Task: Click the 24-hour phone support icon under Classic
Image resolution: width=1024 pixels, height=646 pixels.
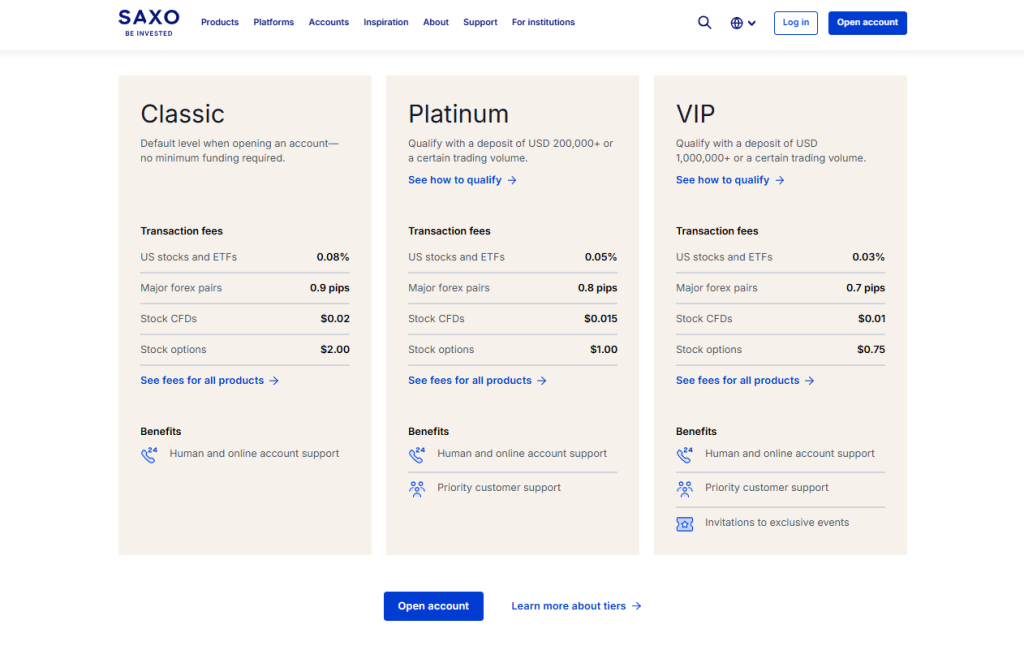Action: click(149, 454)
